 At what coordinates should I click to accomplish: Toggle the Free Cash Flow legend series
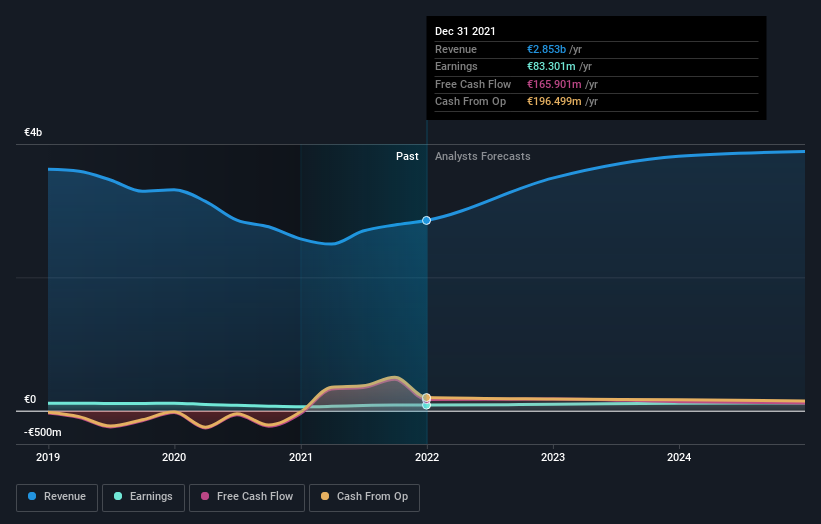(x=247, y=497)
